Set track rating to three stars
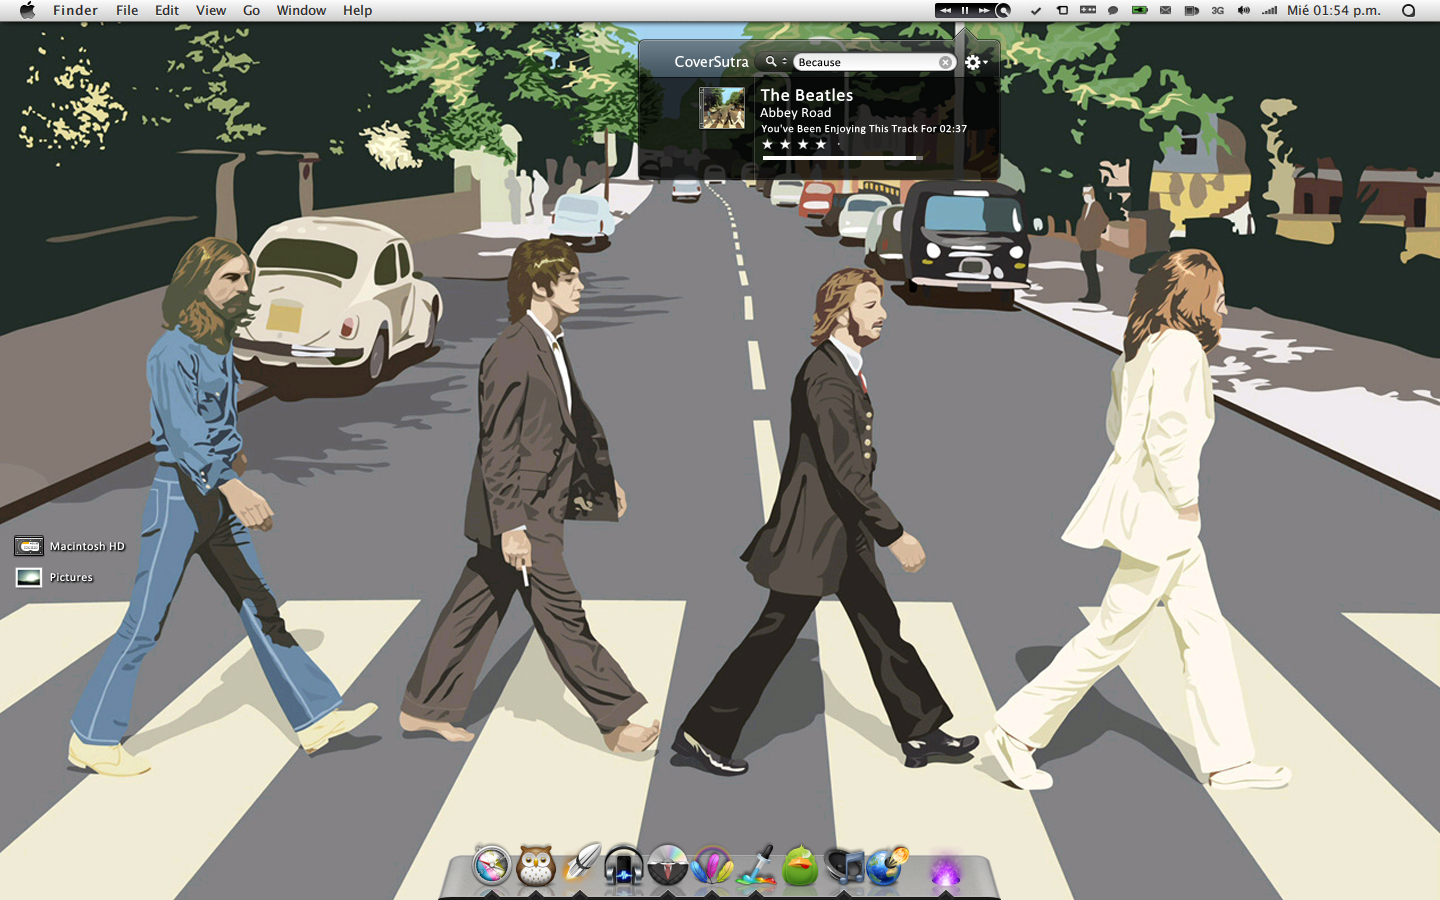The width and height of the screenshot is (1440, 900). (803, 144)
